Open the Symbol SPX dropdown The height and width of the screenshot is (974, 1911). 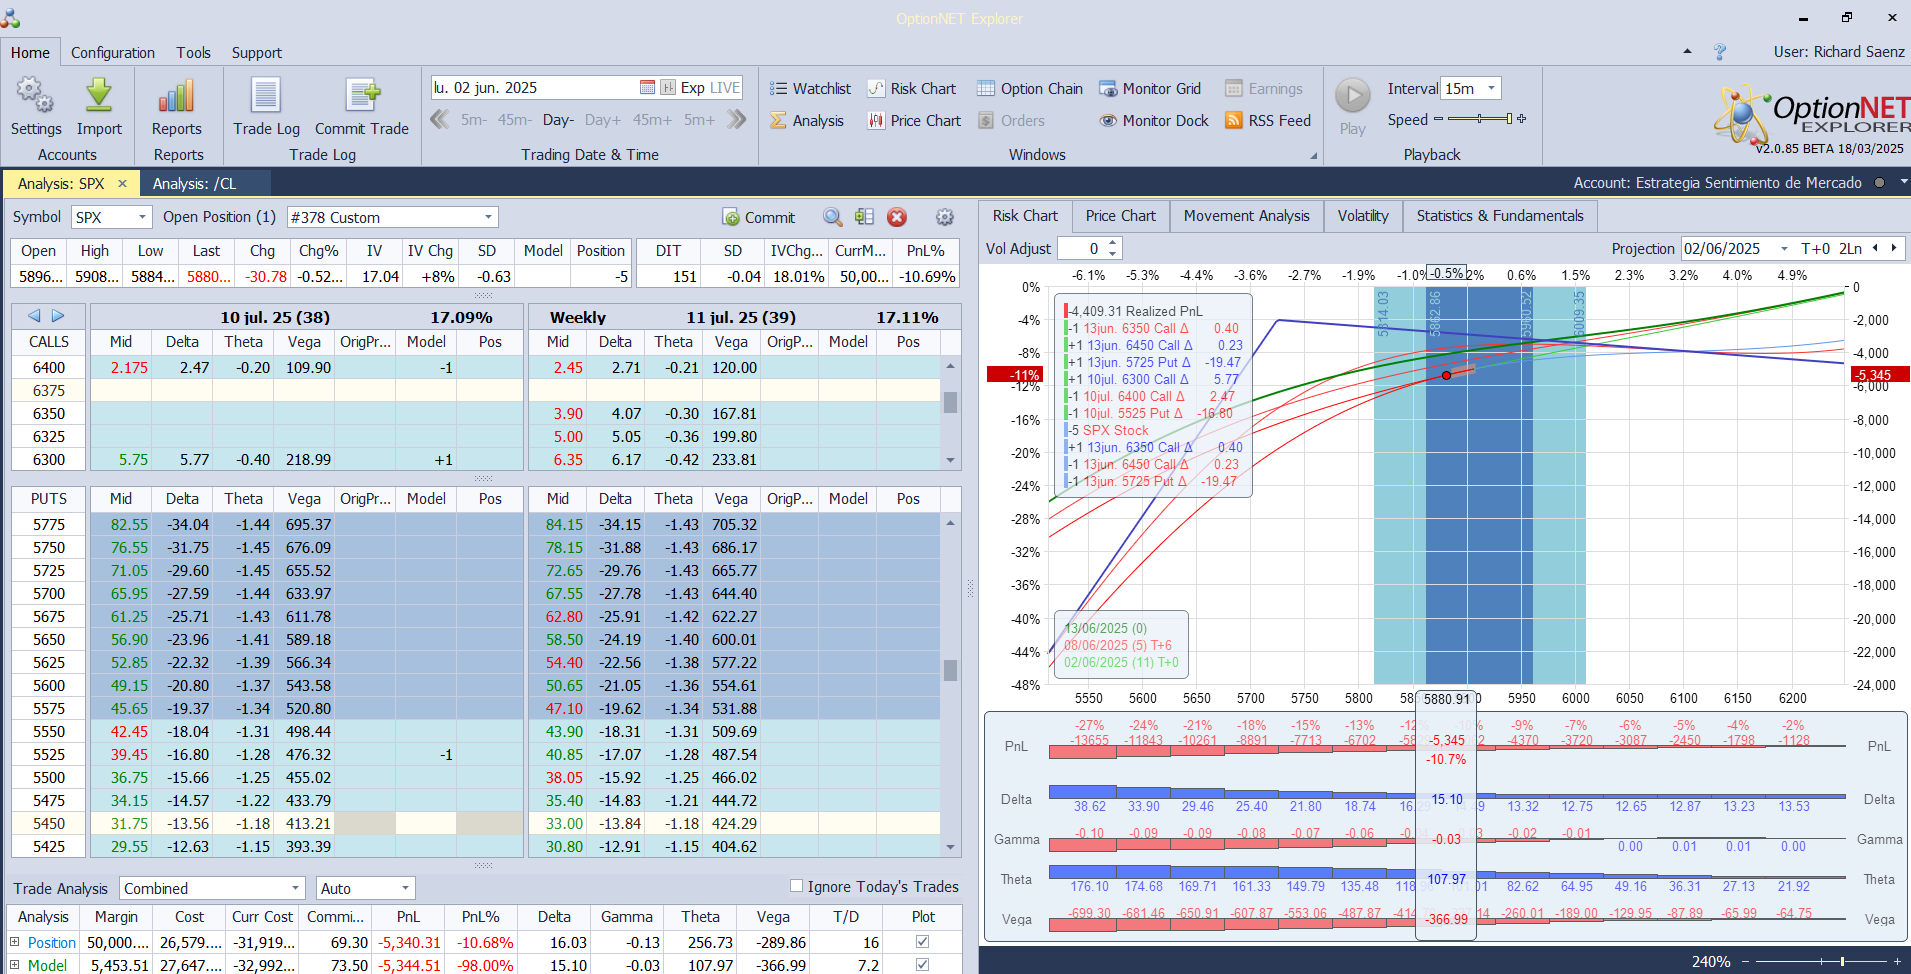(142, 217)
